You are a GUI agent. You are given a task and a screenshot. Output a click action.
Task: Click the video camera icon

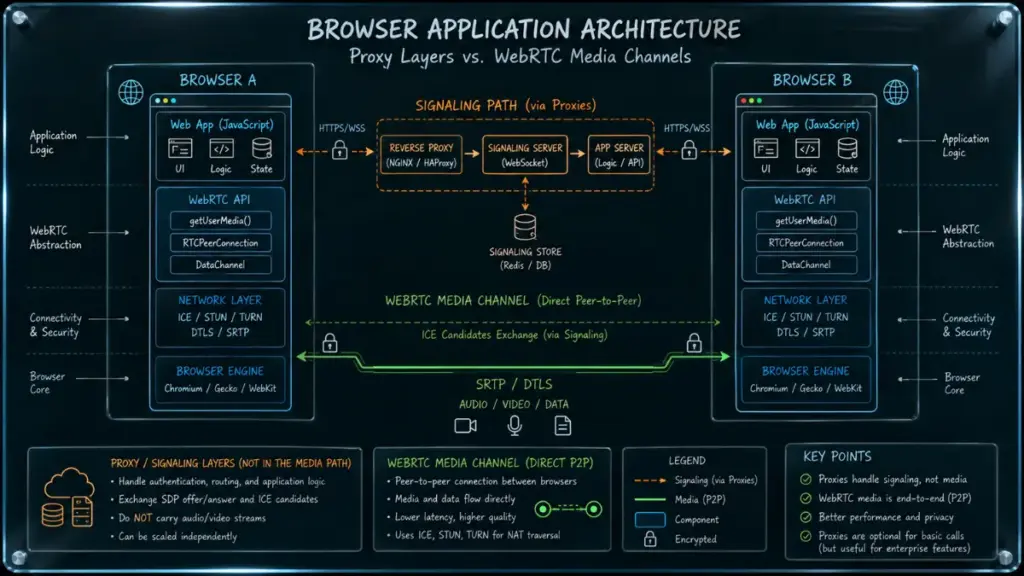[x=466, y=426]
